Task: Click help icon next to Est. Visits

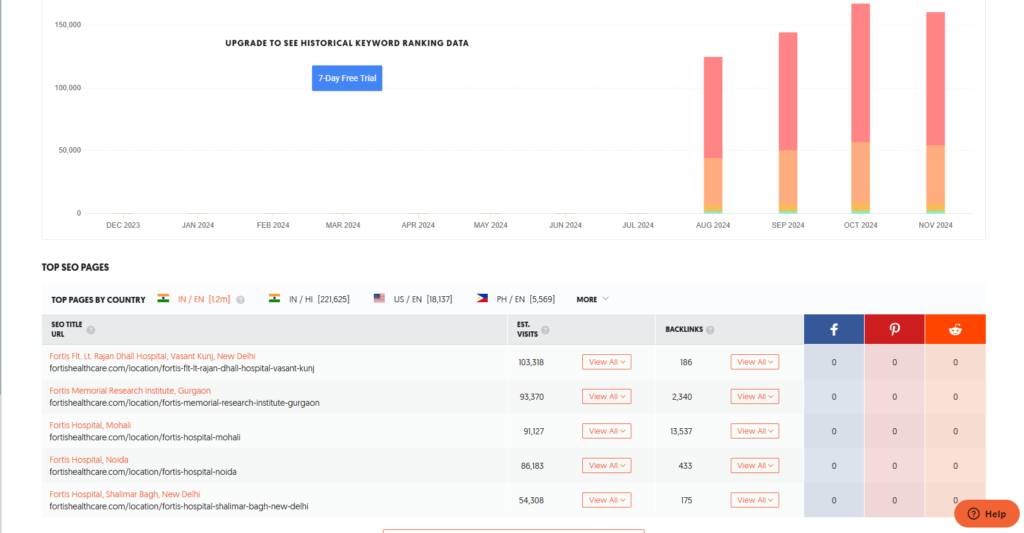Action: pyautogui.click(x=545, y=330)
